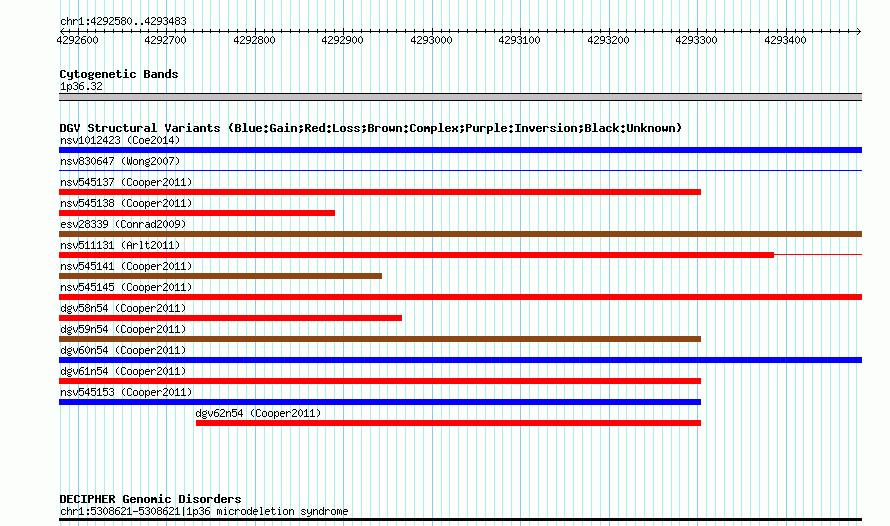Open the esv28339 (Conrad2009) label

pos(123,224)
